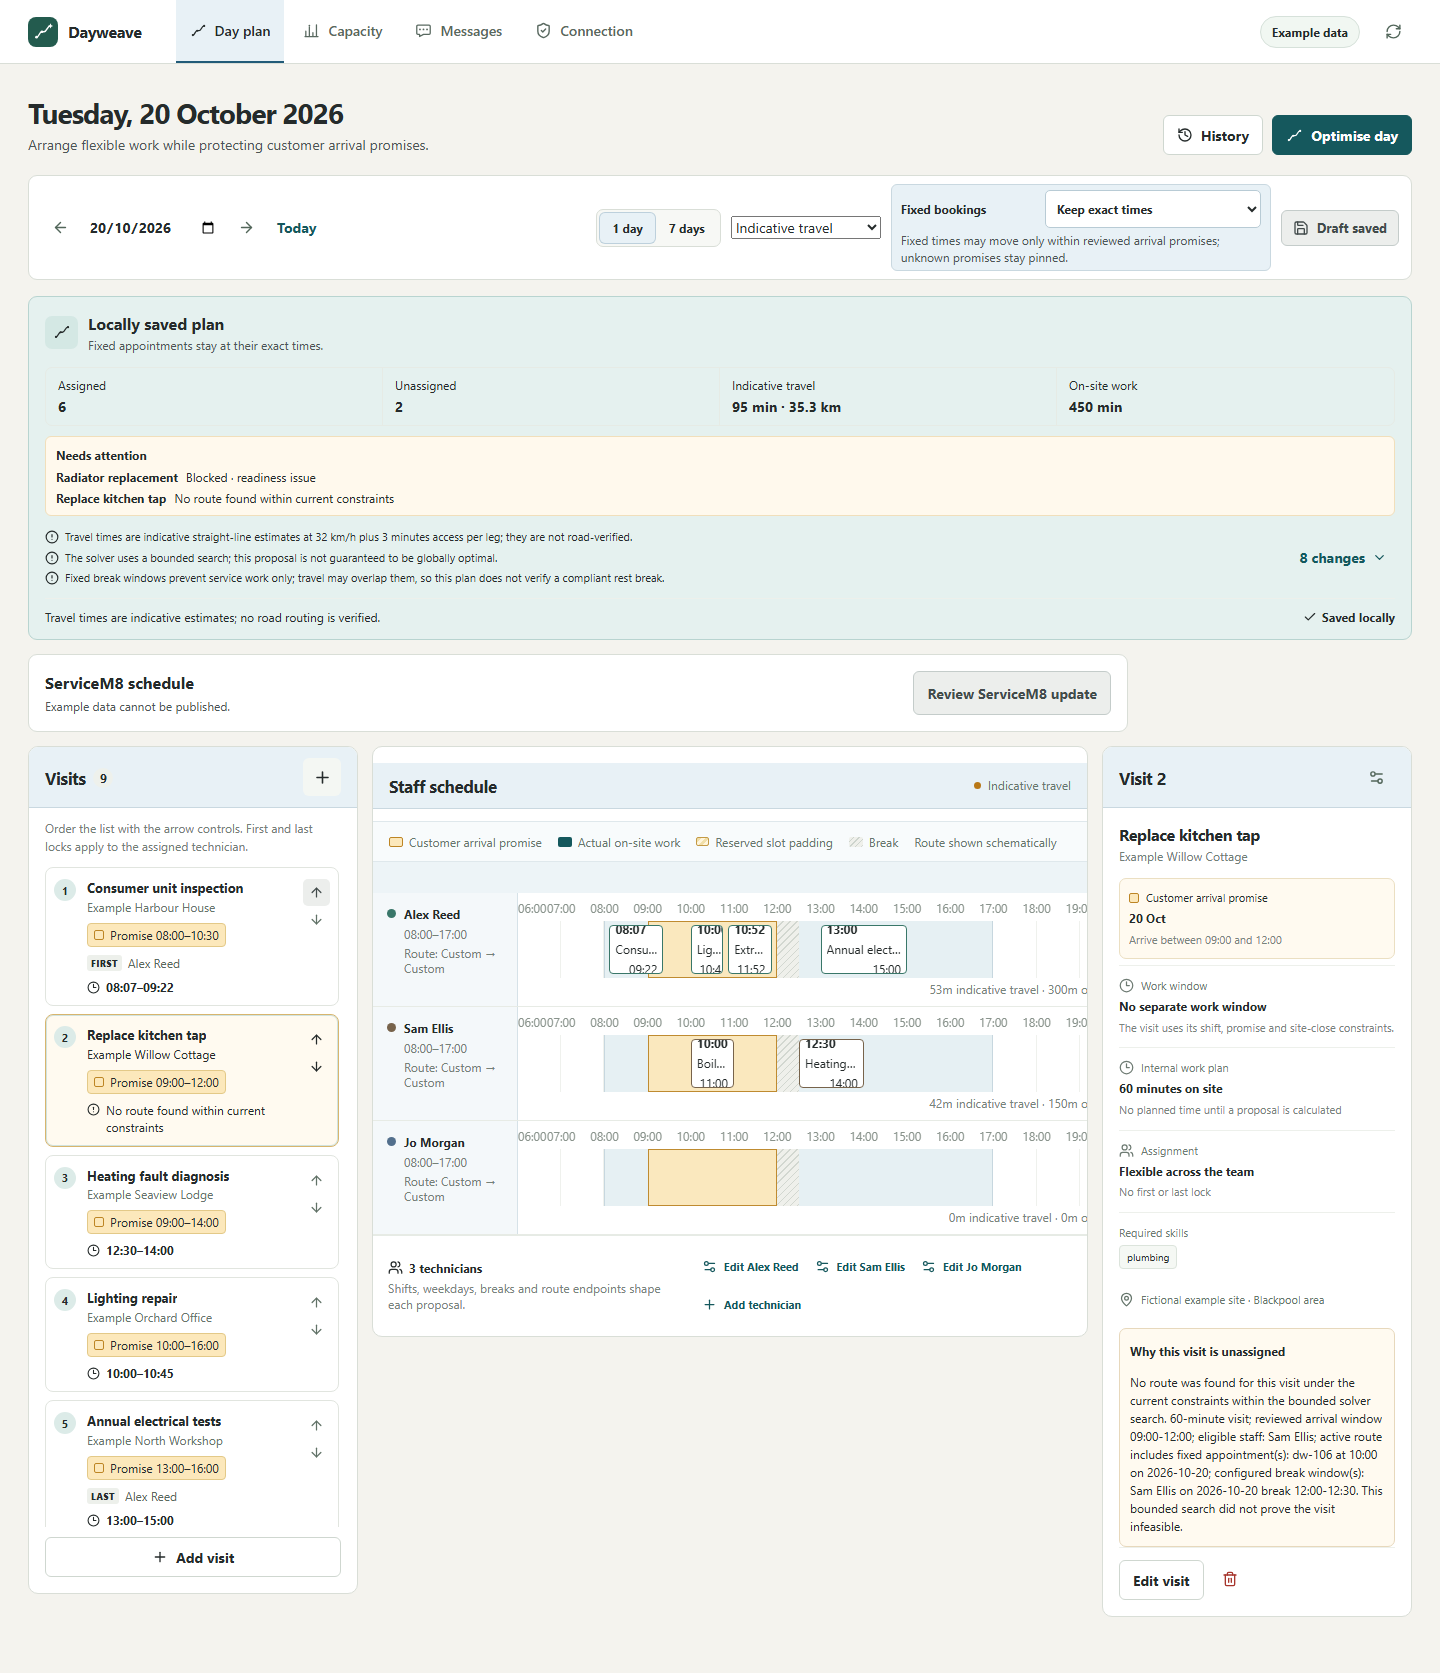1440x1673 pixels.
Task: Click the Add visit button
Action: pos(193,1557)
